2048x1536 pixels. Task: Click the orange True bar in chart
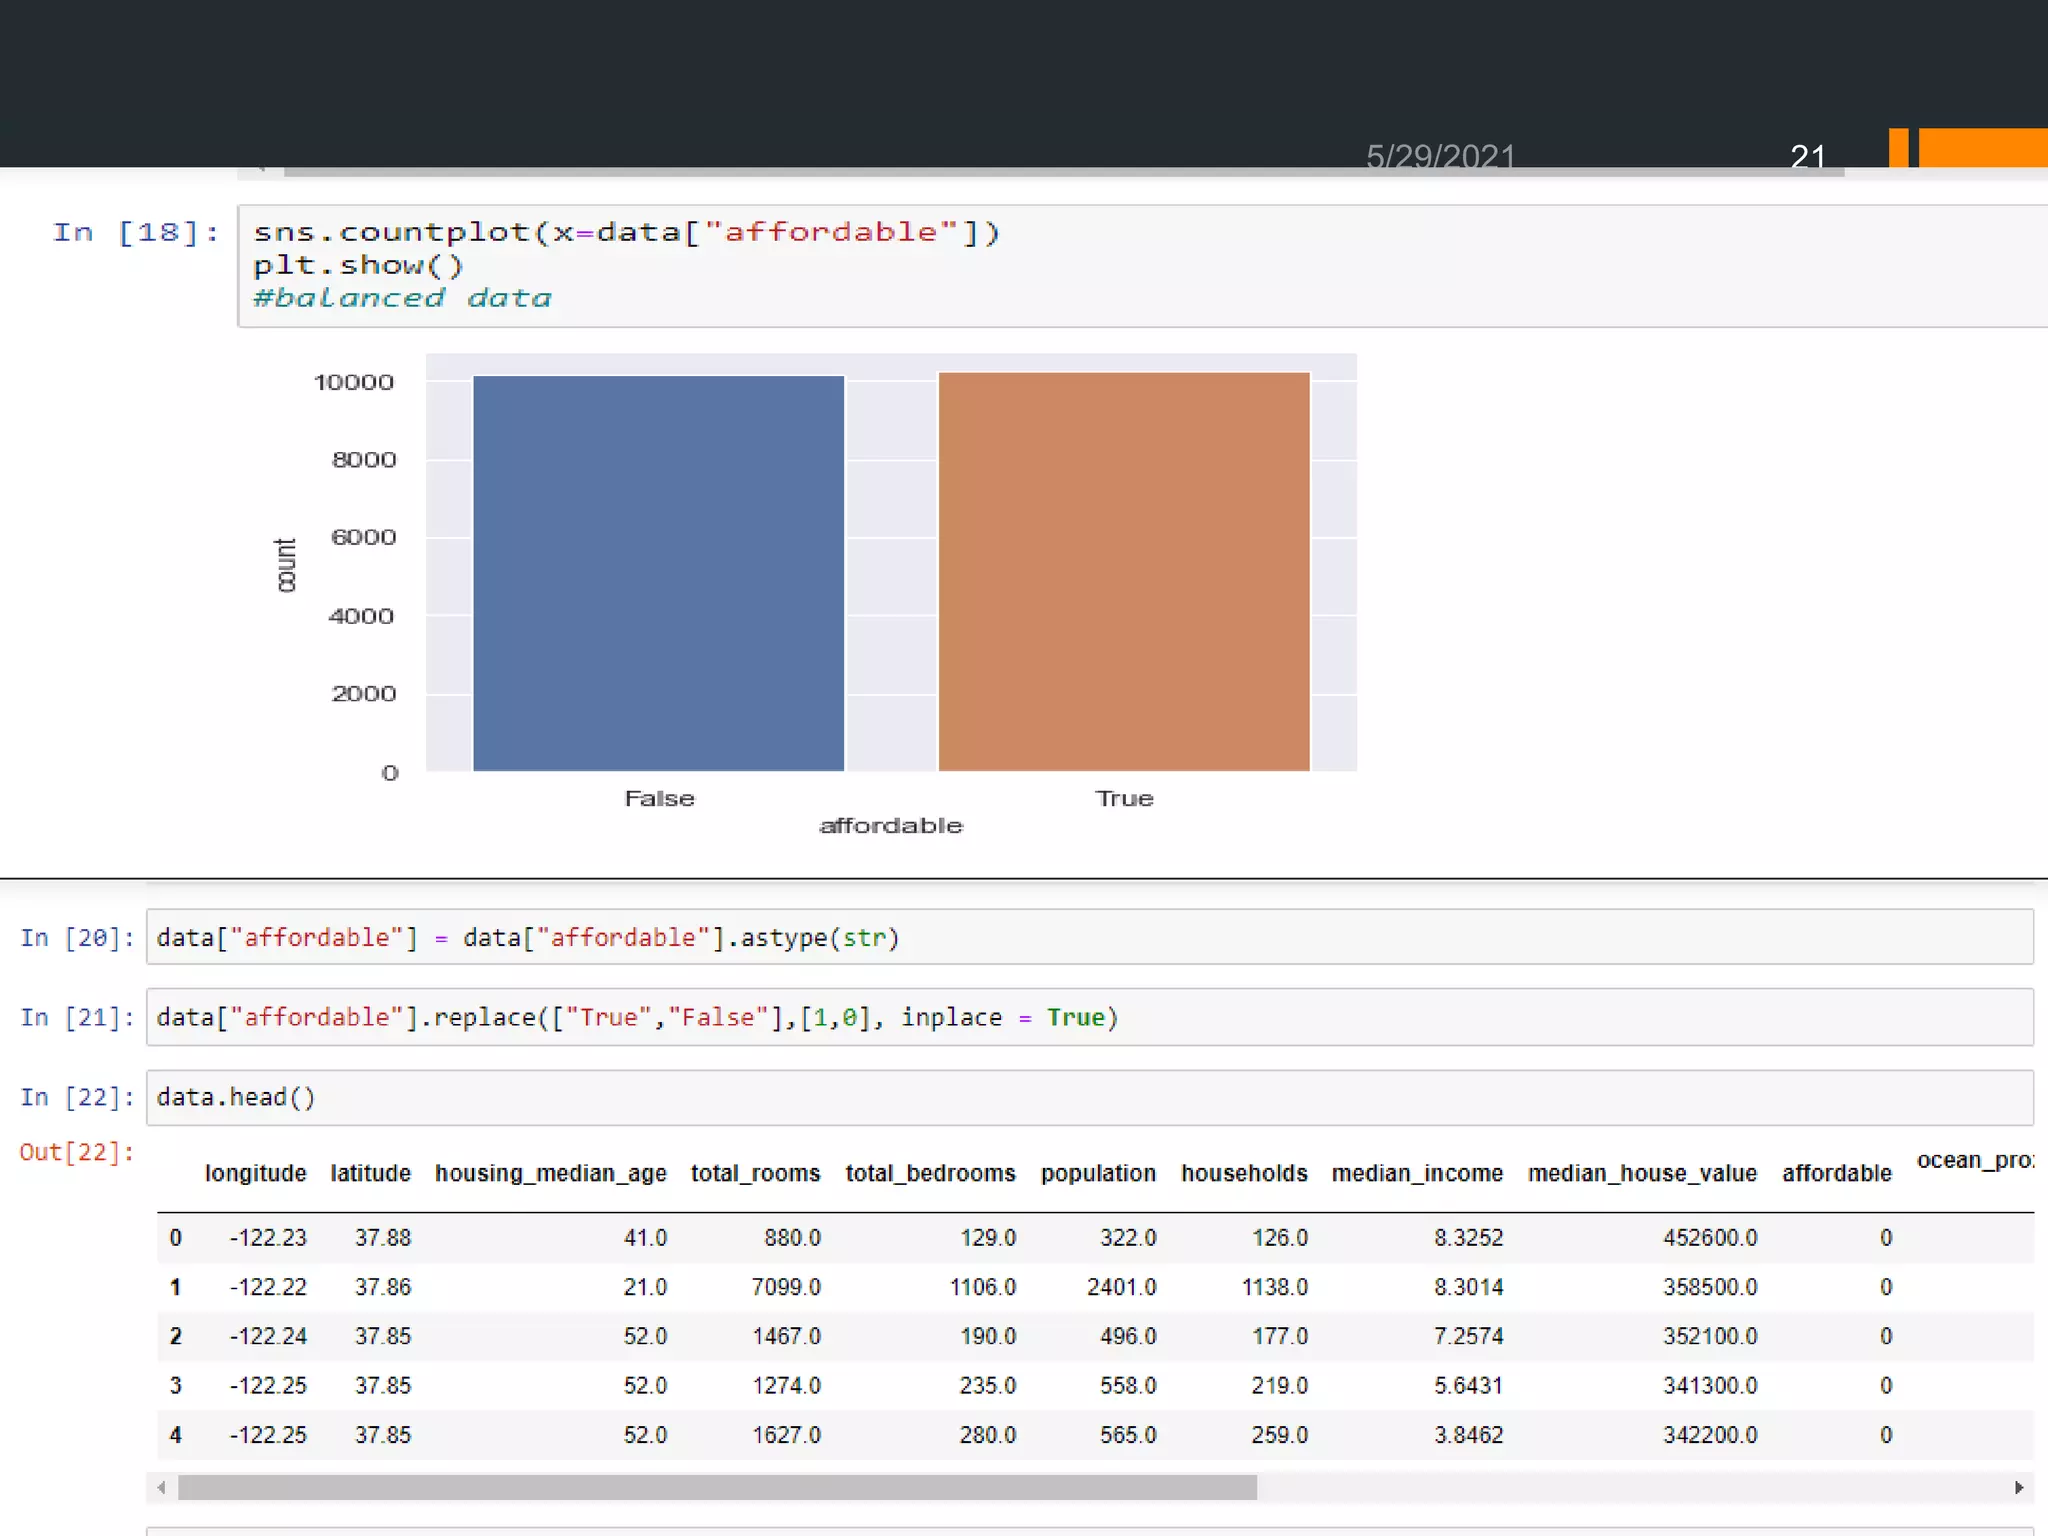point(1123,572)
